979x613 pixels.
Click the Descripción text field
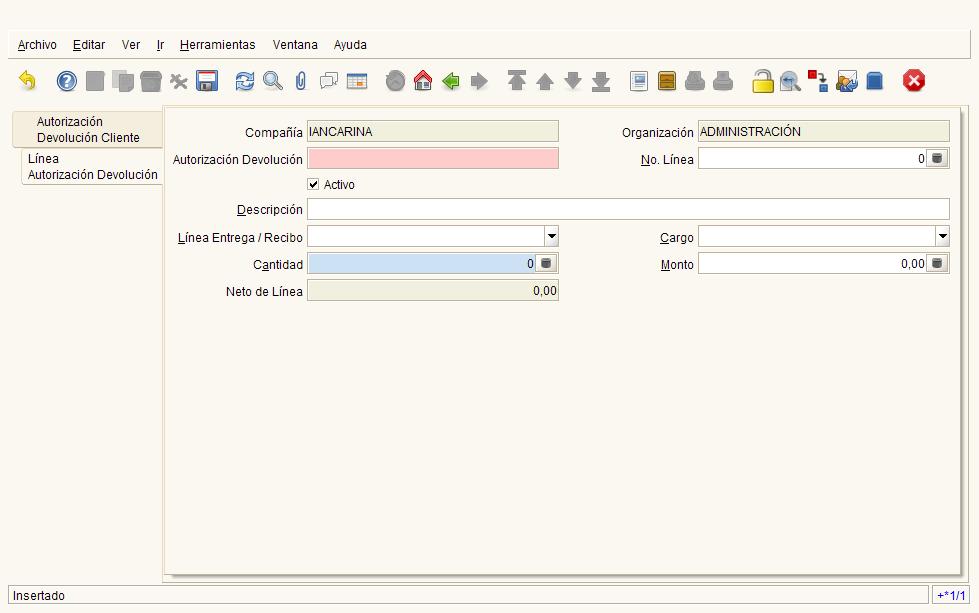[x=628, y=208]
